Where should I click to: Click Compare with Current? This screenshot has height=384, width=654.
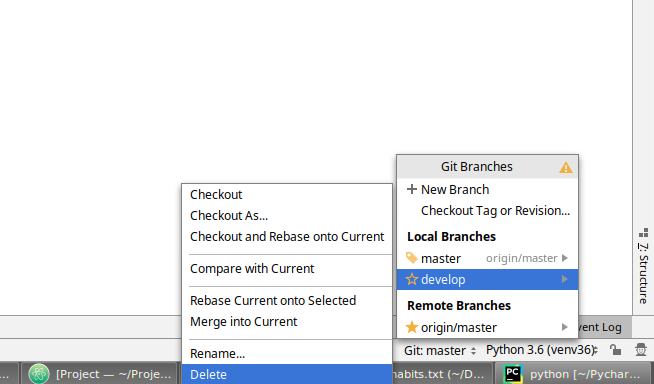(287, 269)
